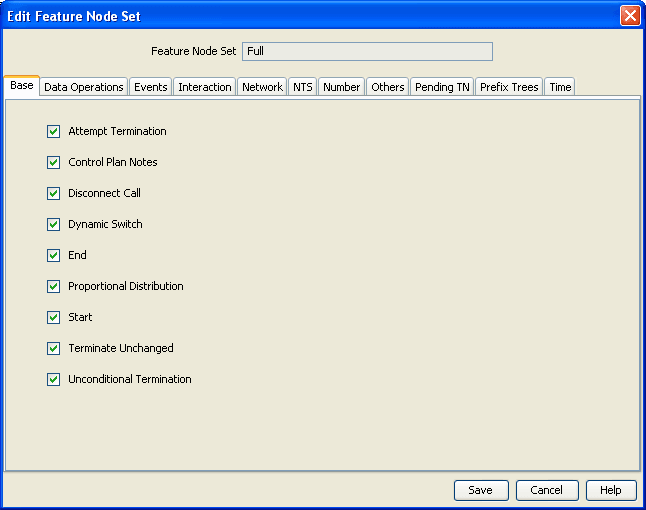Select the Base tab
646x510 pixels.
pyautogui.click(x=22, y=86)
